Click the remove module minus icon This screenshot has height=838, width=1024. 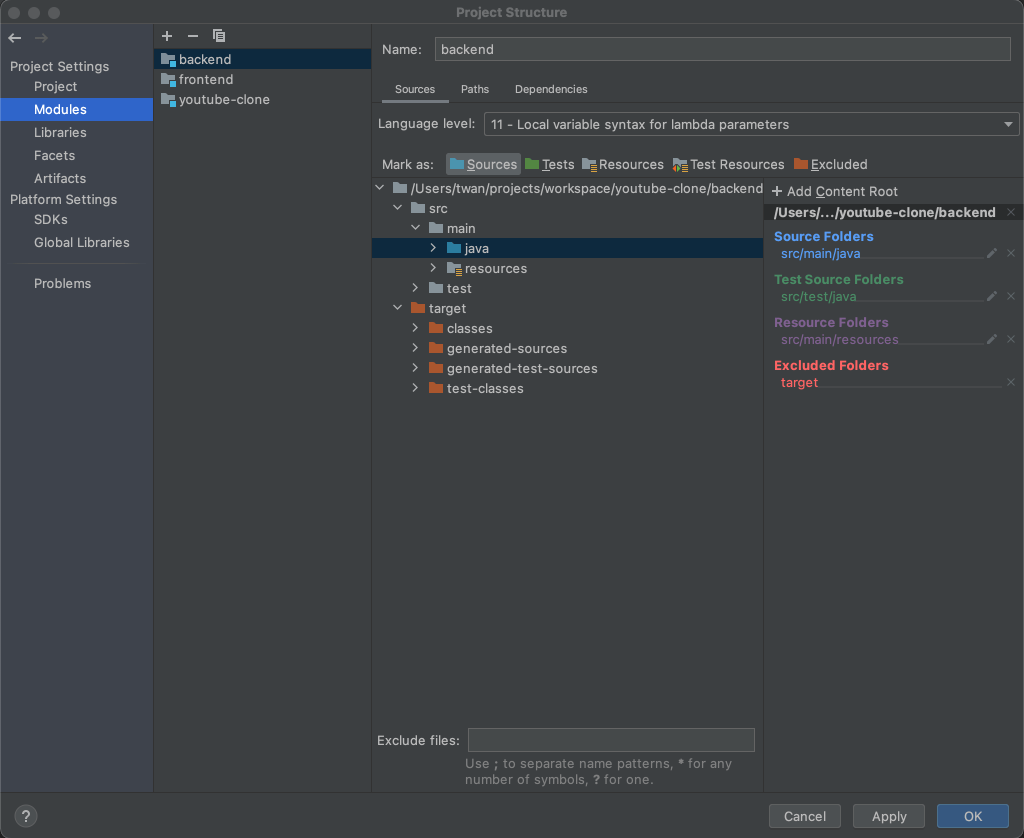(x=193, y=36)
